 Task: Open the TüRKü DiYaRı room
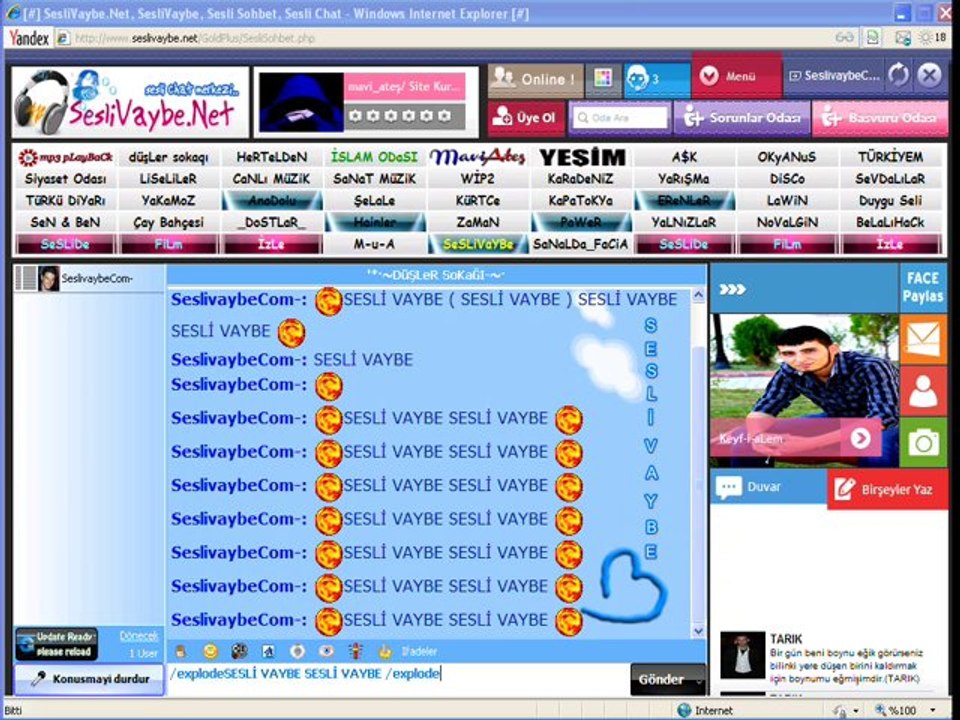click(65, 201)
